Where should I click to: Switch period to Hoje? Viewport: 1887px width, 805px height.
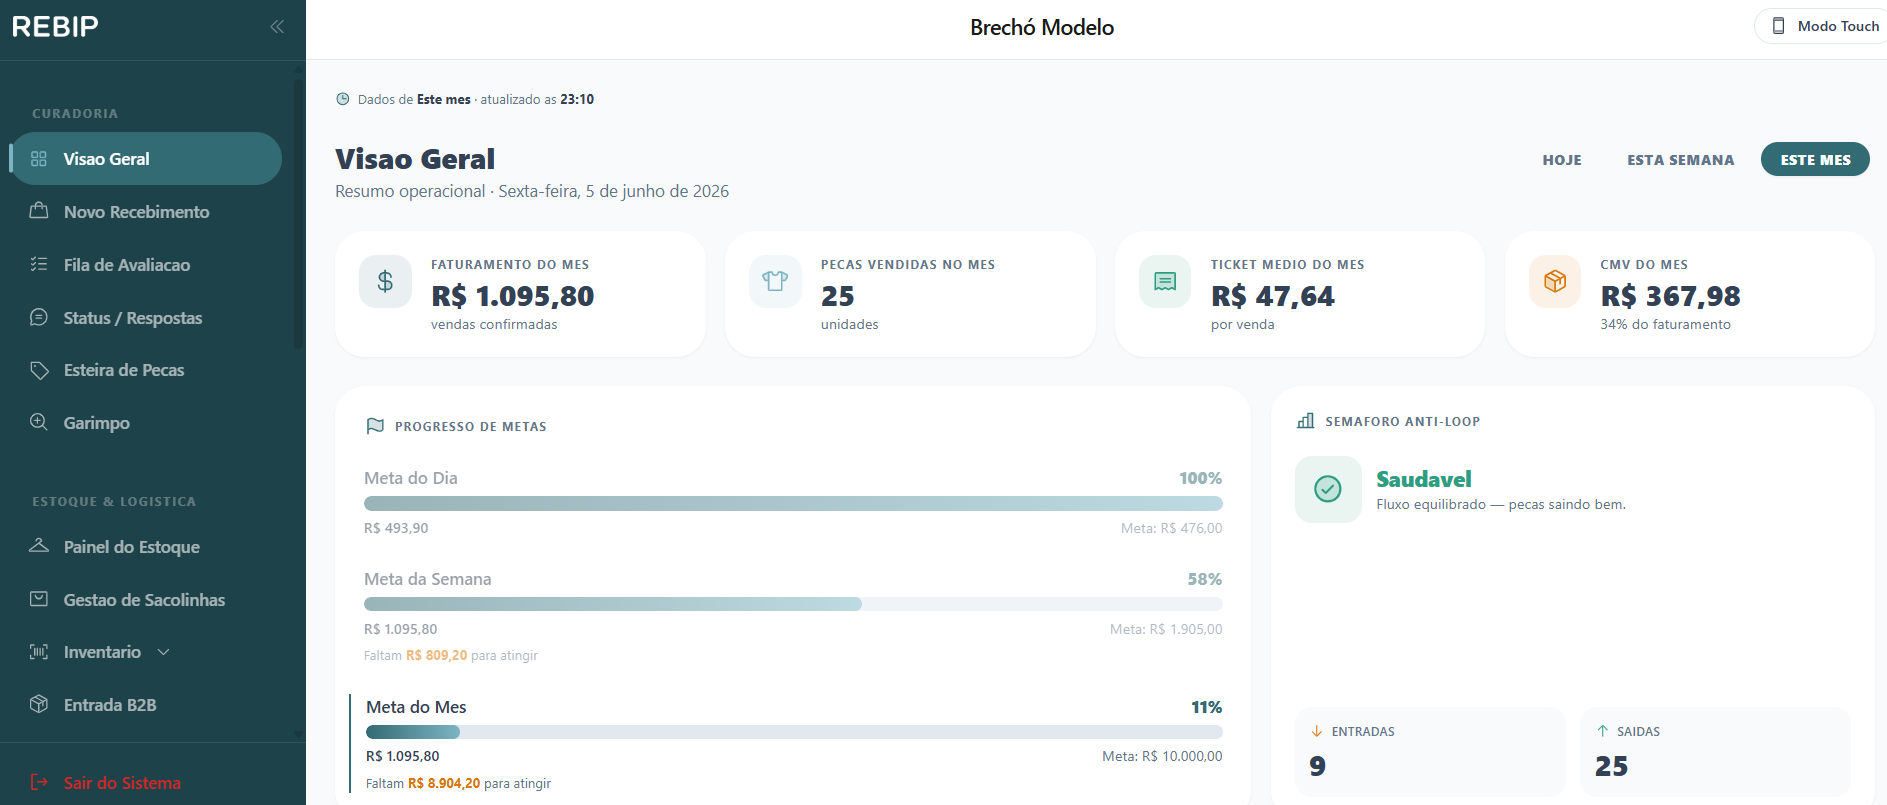click(x=1562, y=160)
